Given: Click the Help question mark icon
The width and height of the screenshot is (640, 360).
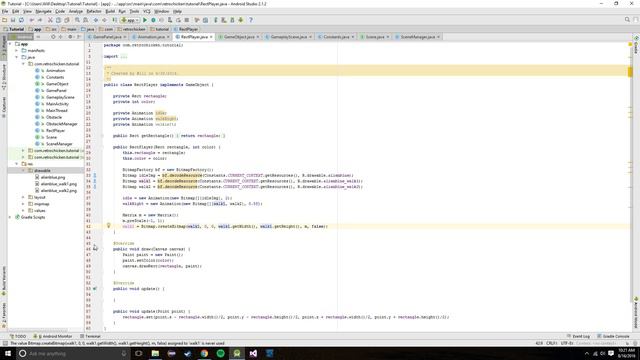Looking at the screenshot, I should [251, 20].
